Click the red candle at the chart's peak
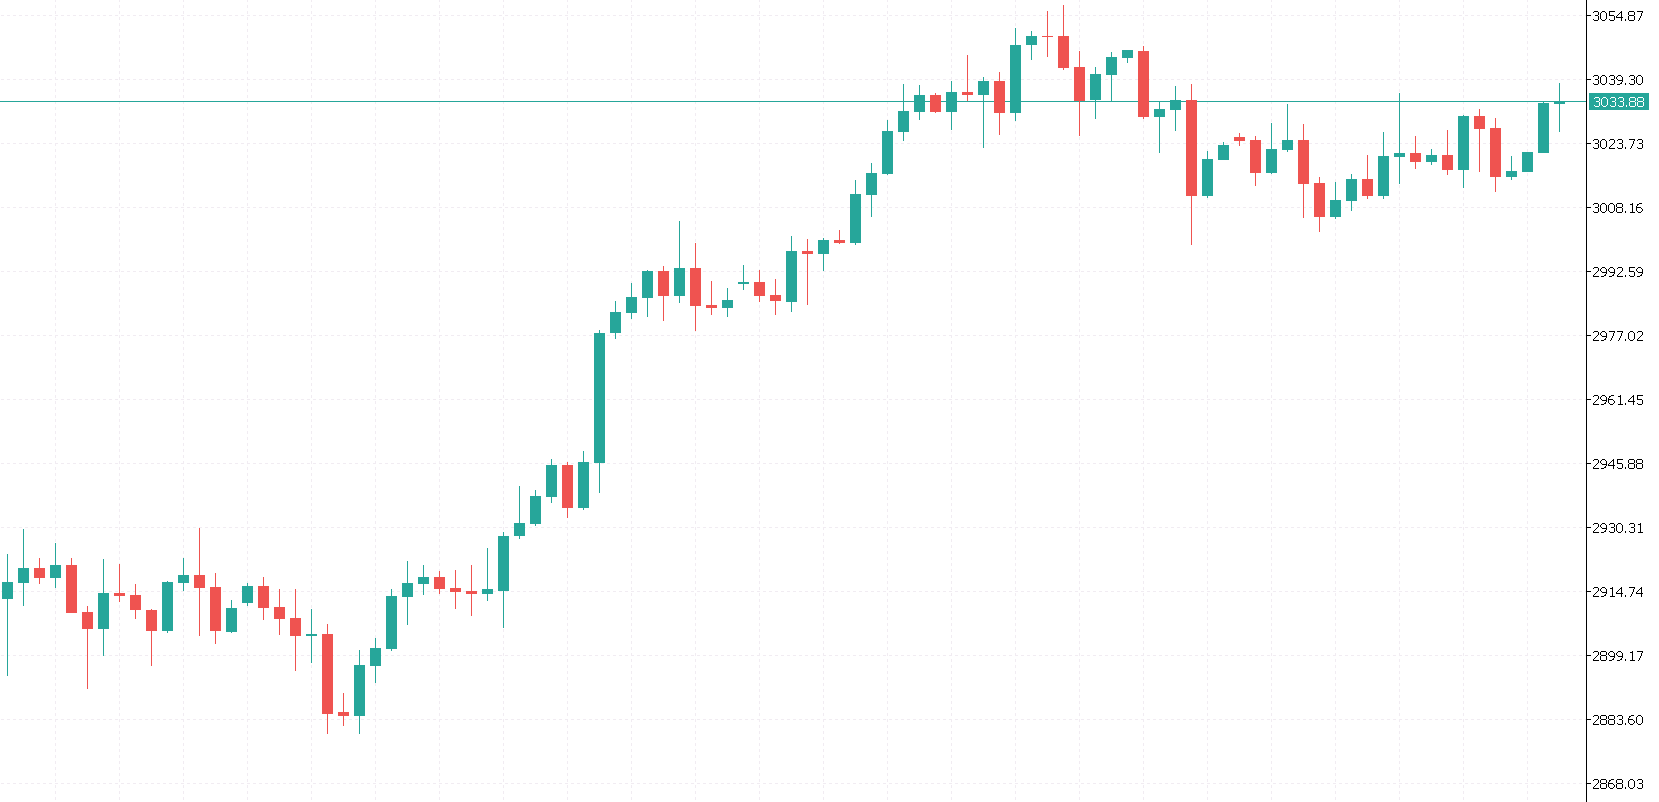Viewport: 1659px width, 802px height. tap(1064, 52)
